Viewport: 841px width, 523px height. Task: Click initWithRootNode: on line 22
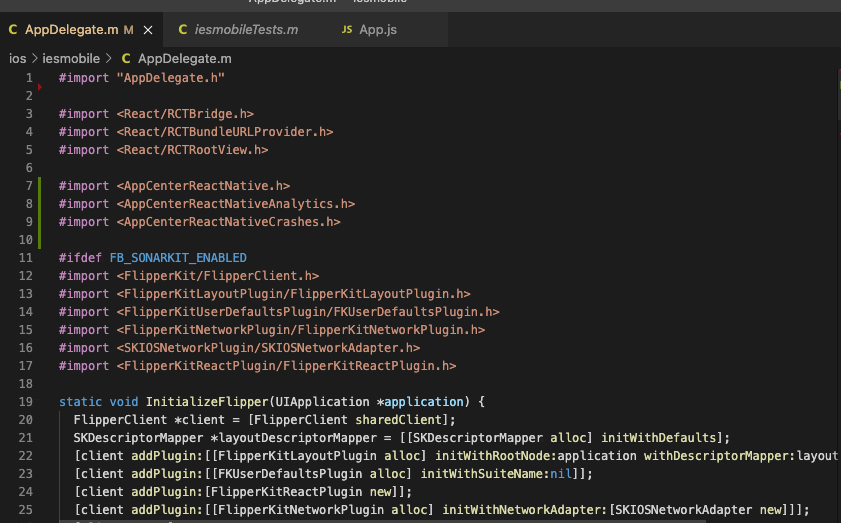tap(496, 456)
